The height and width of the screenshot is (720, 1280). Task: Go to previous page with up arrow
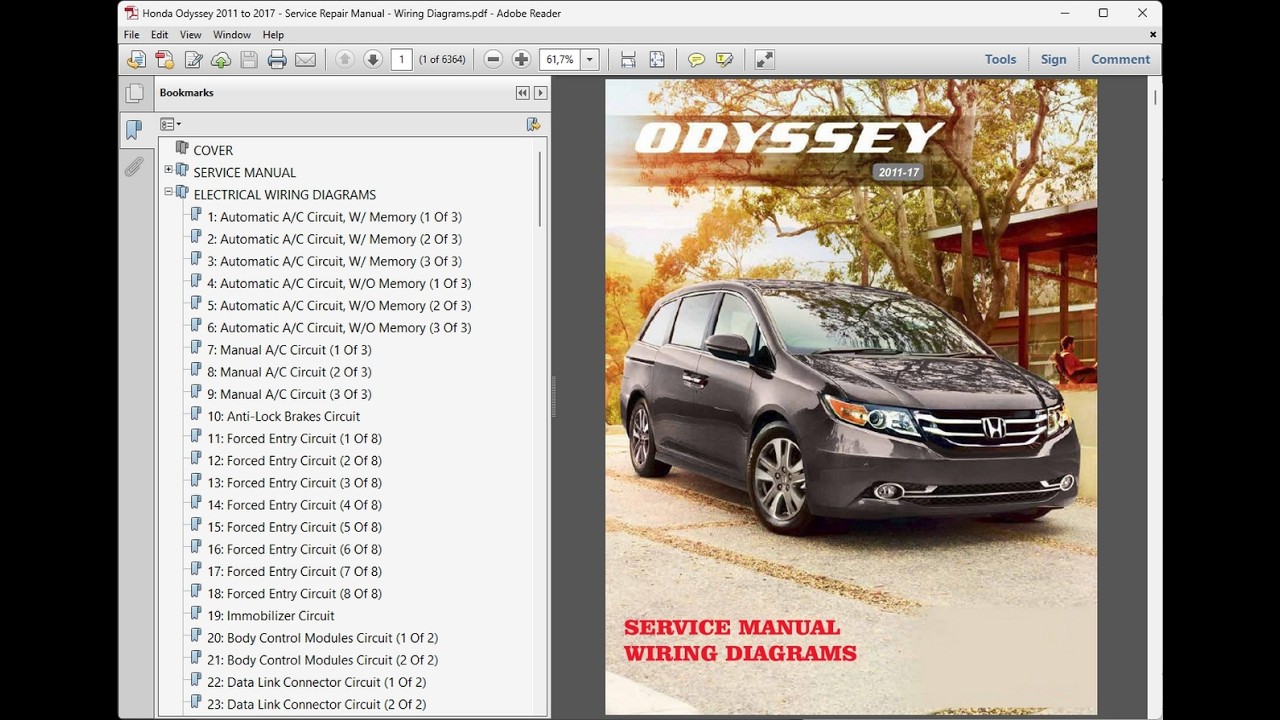pos(345,60)
